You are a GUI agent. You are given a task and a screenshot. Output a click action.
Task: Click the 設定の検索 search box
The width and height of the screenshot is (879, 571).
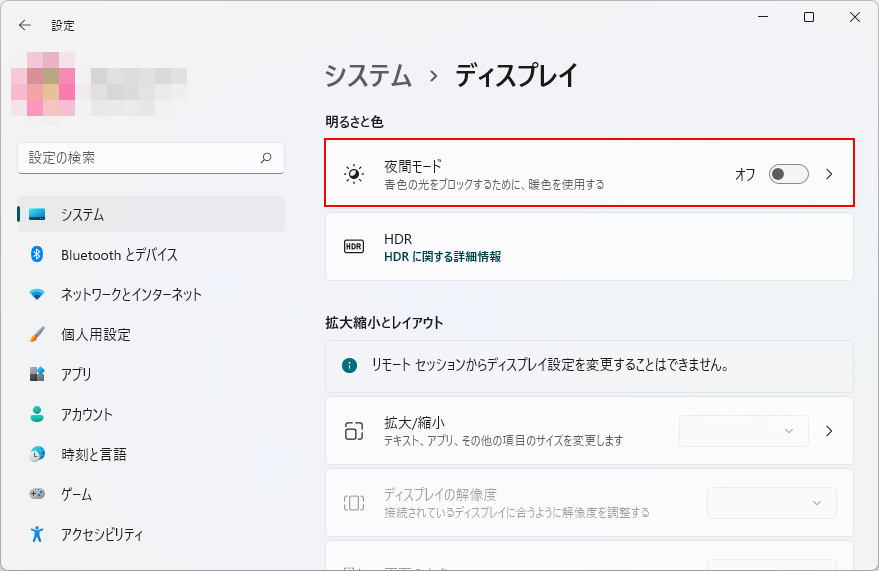point(140,158)
